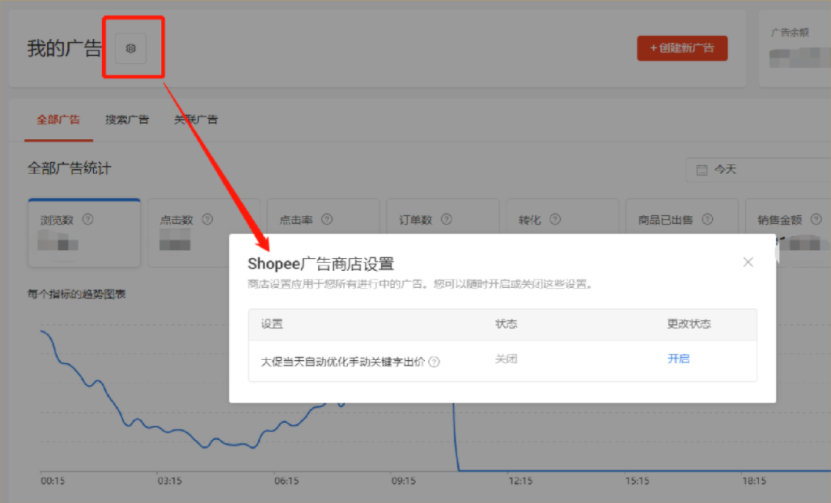Viewport: 831px width, 503px height.
Task: Show help tooltip for 订单数
Action: 446,219
